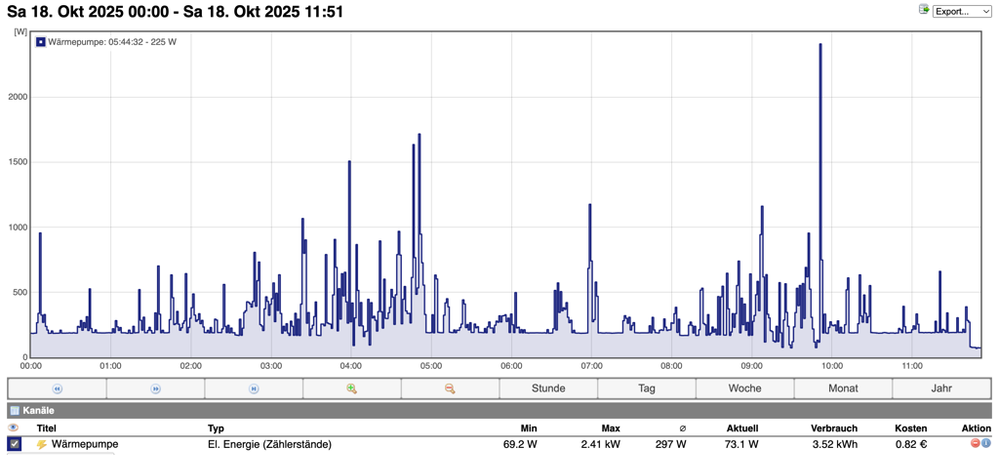
Task: Open the Export dropdown menu
Action: (962, 11)
